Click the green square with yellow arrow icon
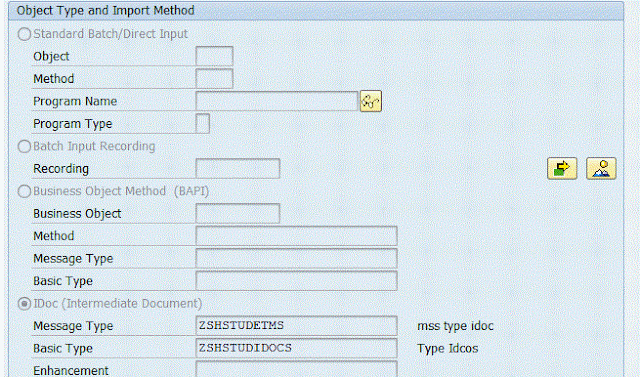This screenshot has height=377, width=640. 562,168
